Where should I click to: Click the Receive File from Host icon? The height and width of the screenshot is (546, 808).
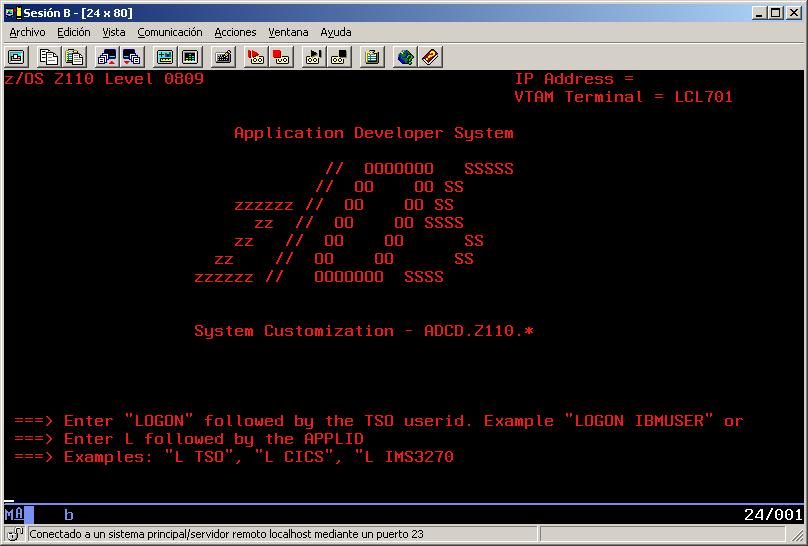(132, 57)
